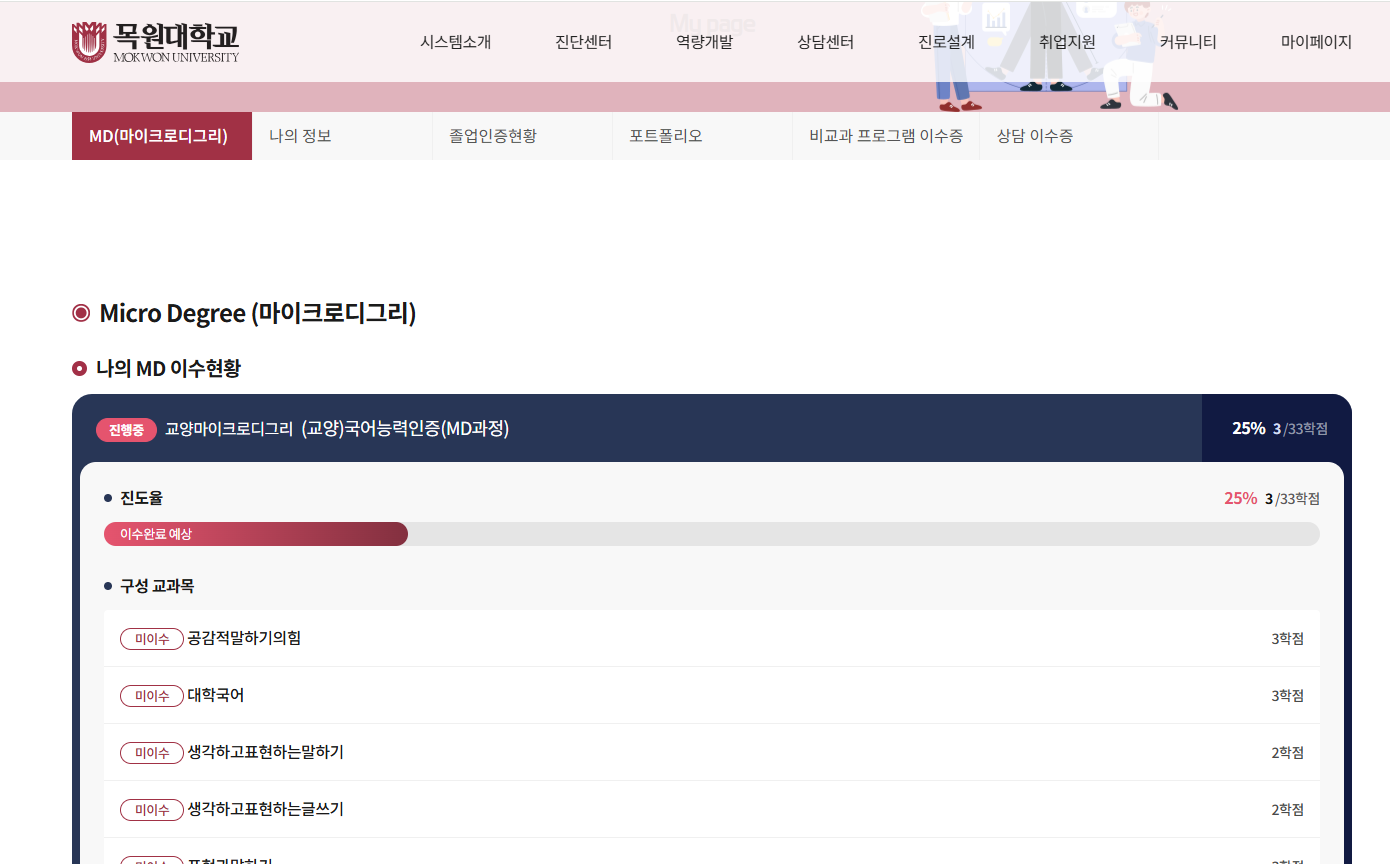This screenshot has width=1390, height=864.
Task: Open the 상담센터 menu
Action: click(x=825, y=42)
